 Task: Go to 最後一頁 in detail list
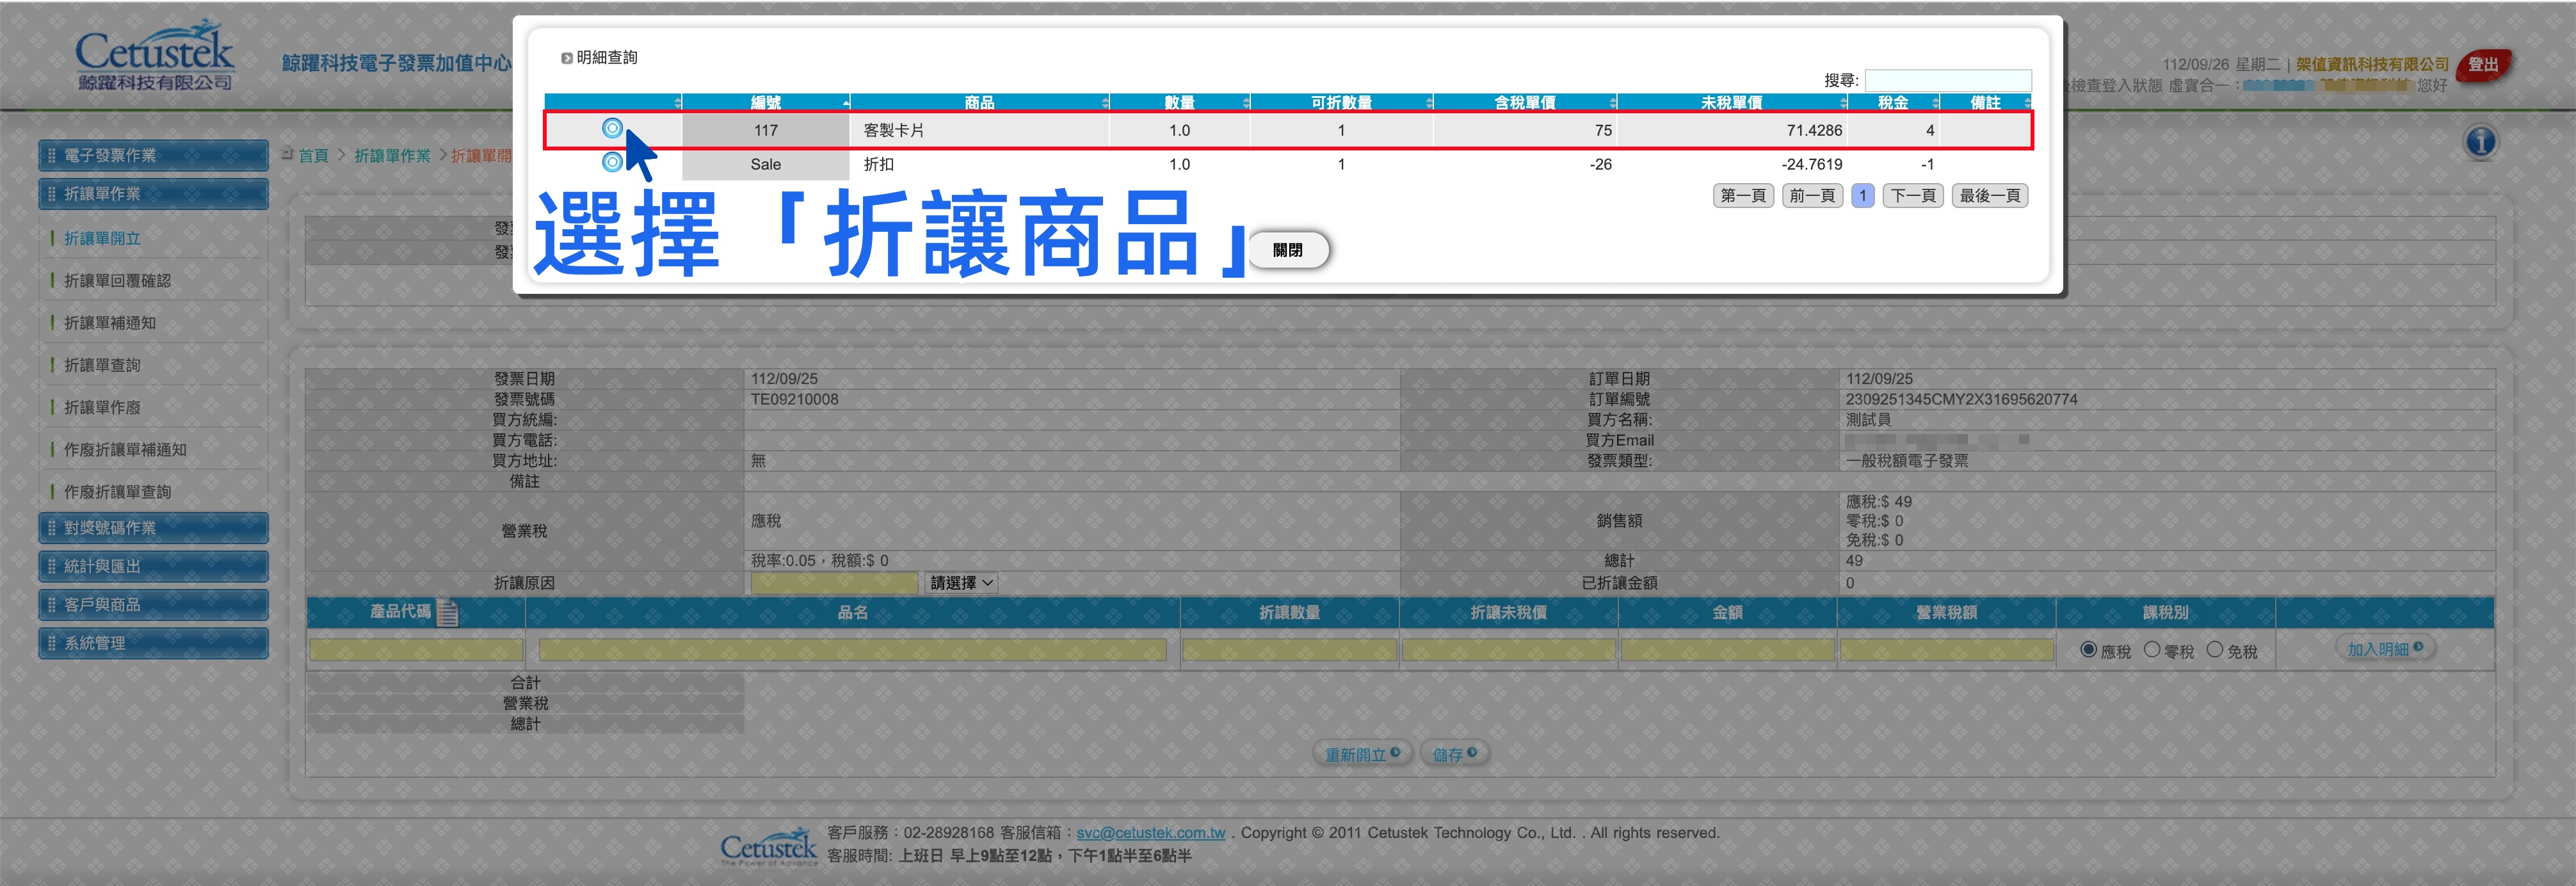pos(1990,195)
